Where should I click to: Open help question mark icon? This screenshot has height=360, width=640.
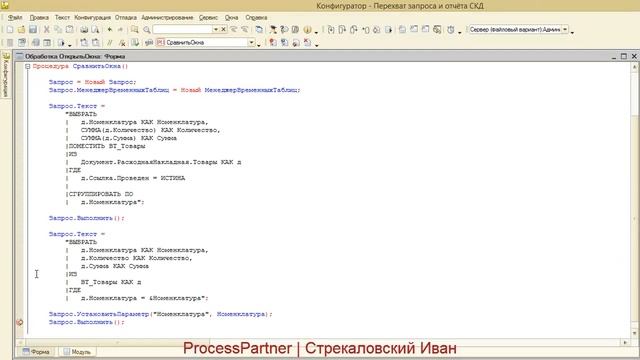coord(284,29)
